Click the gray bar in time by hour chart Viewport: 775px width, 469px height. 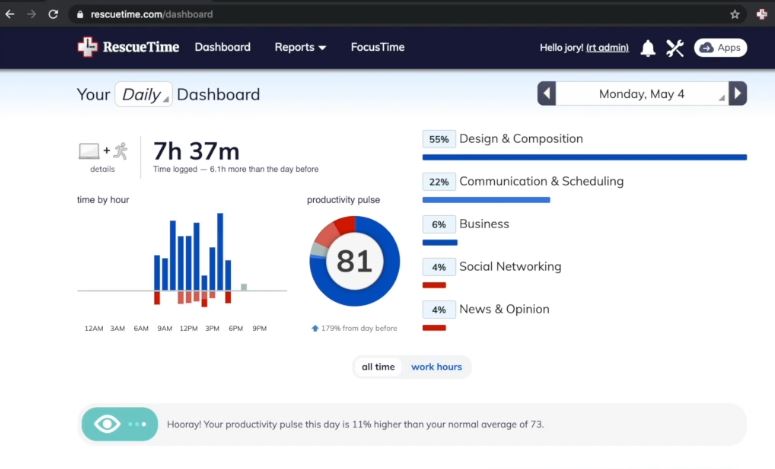coord(244,287)
